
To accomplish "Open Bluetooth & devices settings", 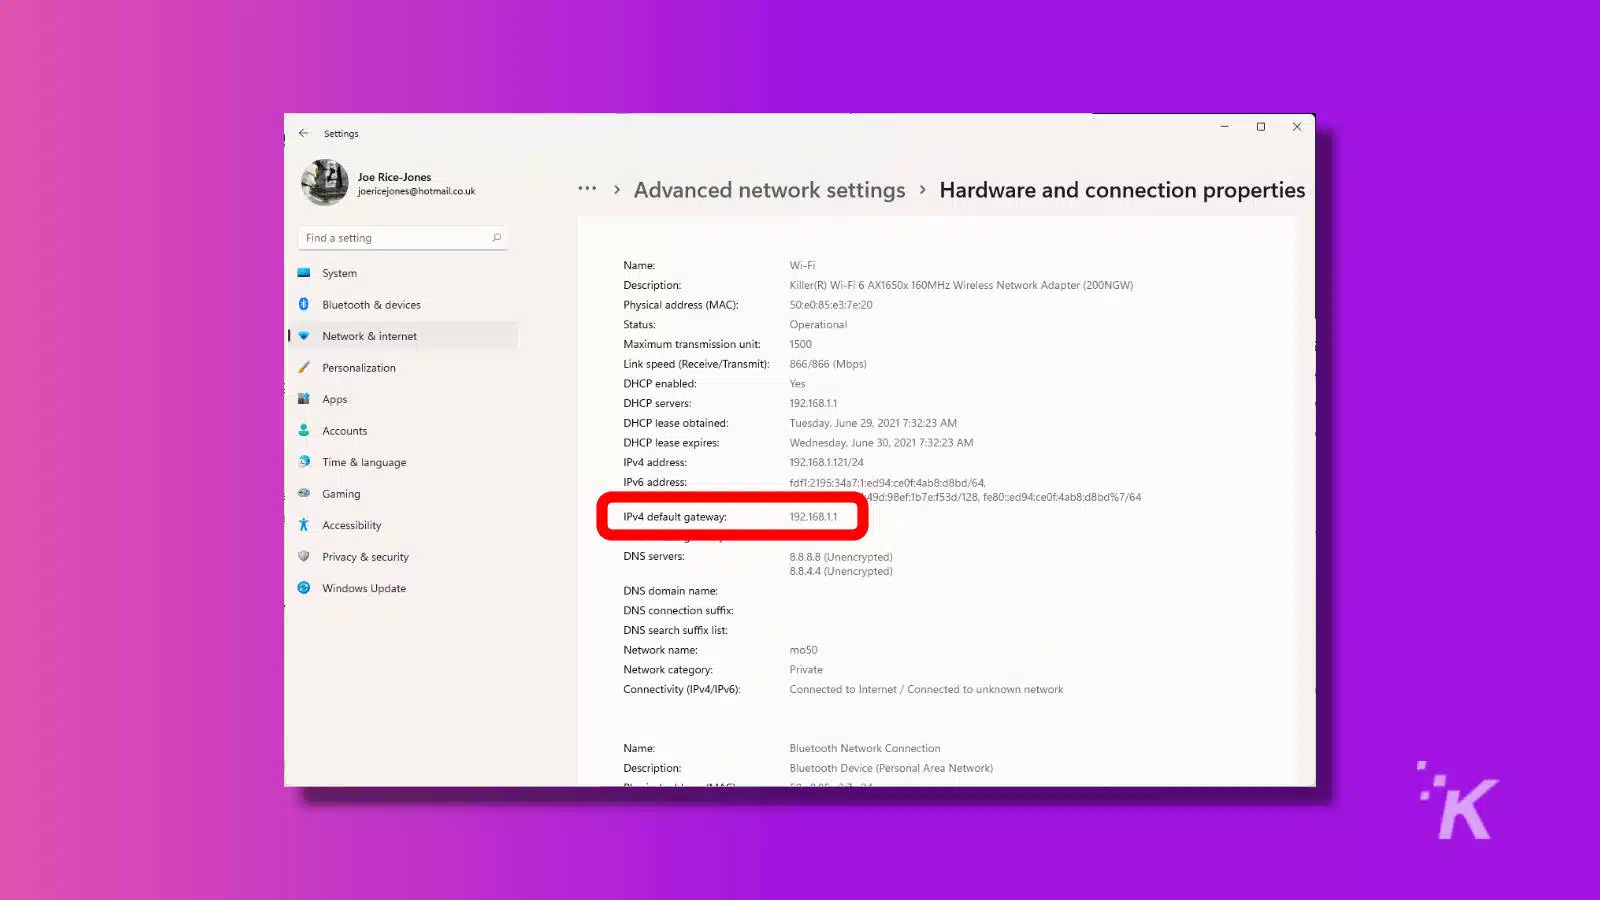I will [371, 304].
